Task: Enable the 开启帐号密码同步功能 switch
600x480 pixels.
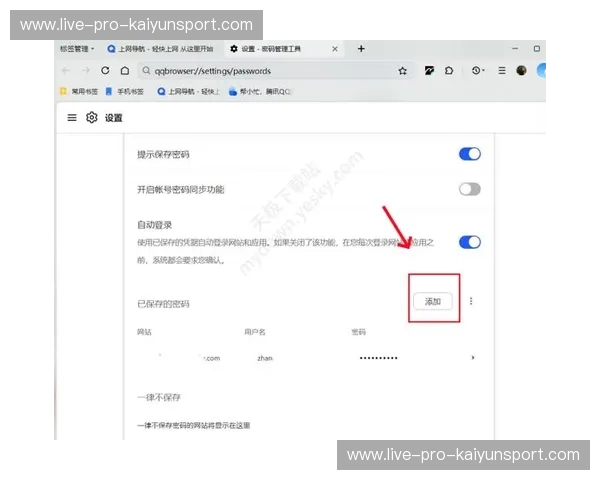Action: (470, 189)
